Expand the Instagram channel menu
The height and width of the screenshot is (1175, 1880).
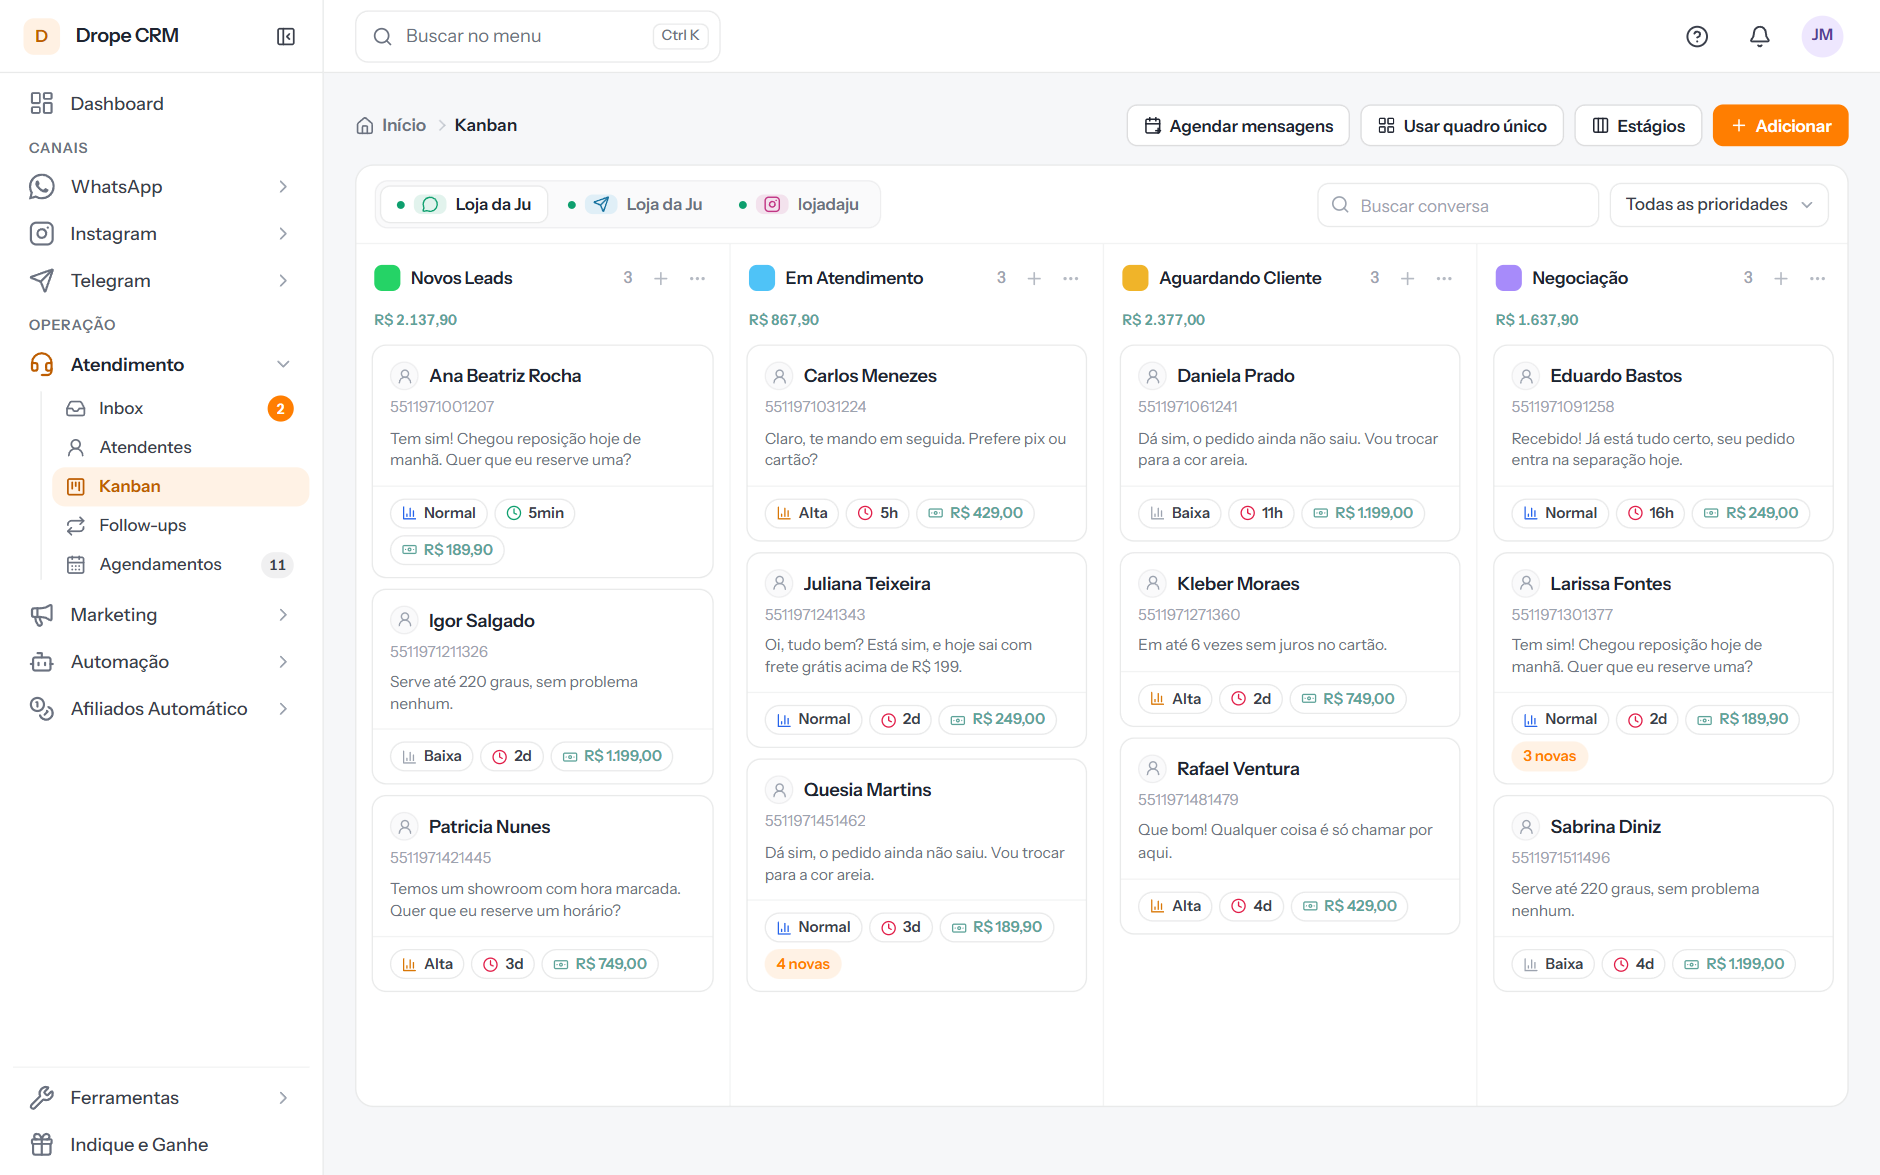coord(161,233)
